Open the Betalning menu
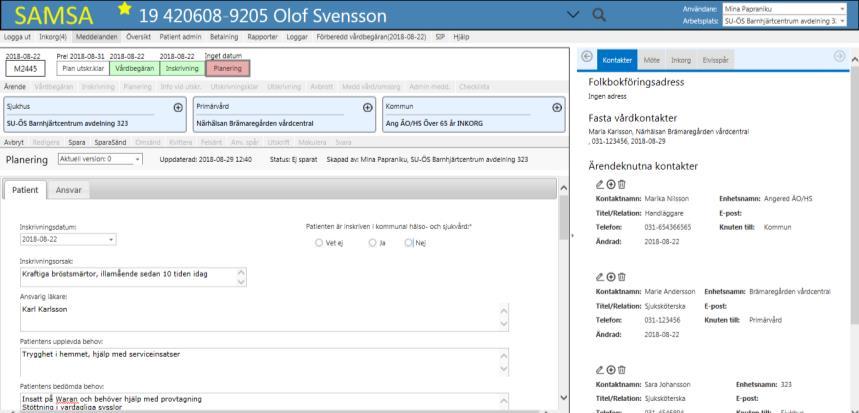Screen dimensions: 859x413 click(224, 37)
